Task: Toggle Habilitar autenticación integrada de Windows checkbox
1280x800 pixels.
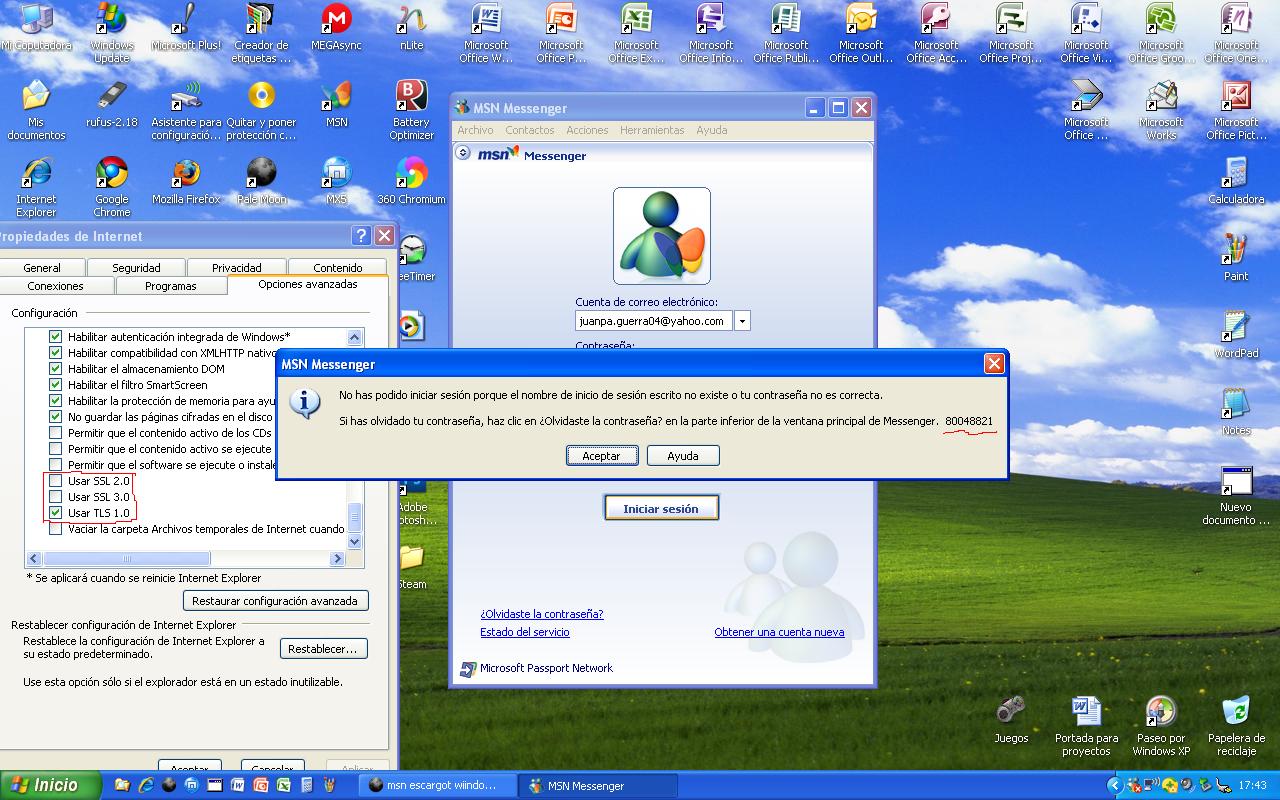Action: (x=56, y=337)
